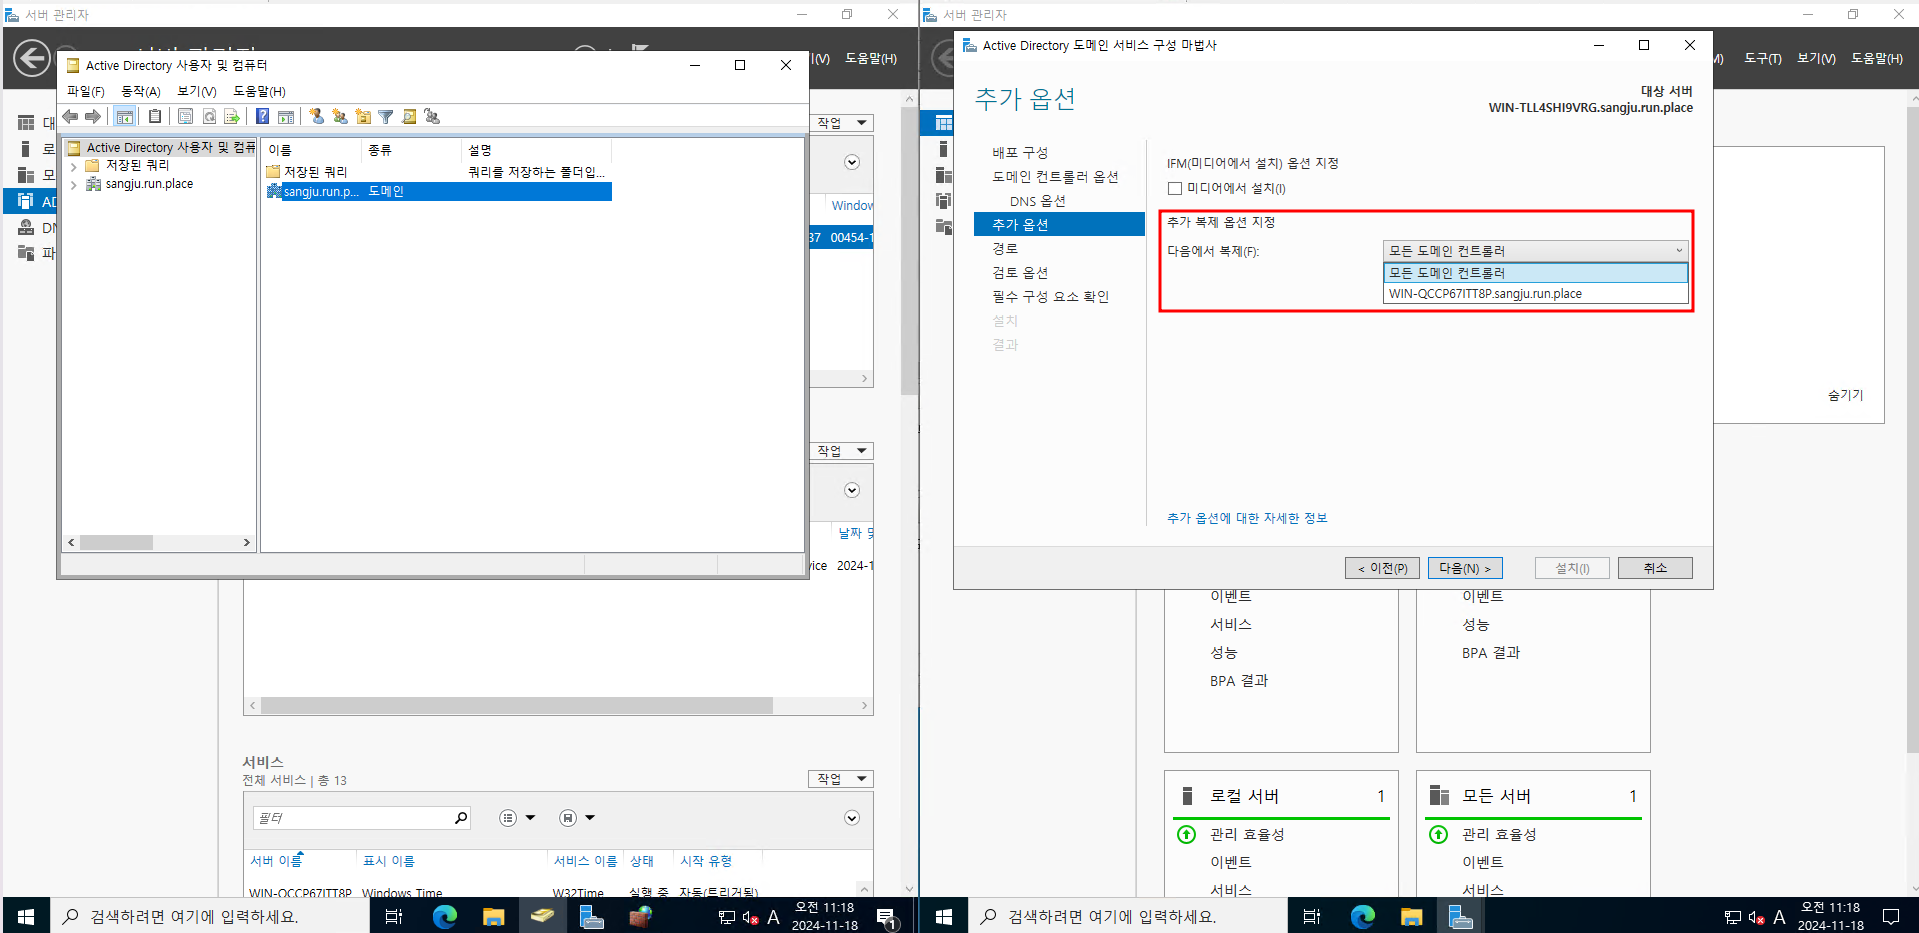Click the blue Help question-mark icon
This screenshot has height=933, width=1919.
262,117
